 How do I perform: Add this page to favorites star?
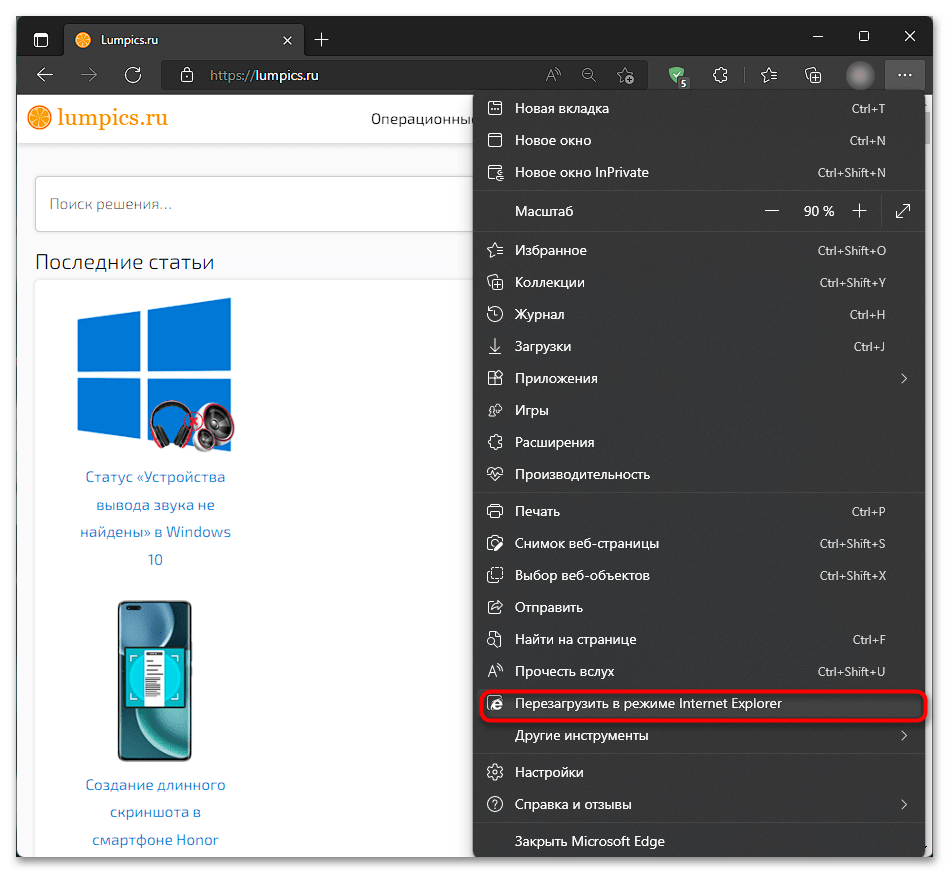tap(625, 75)
